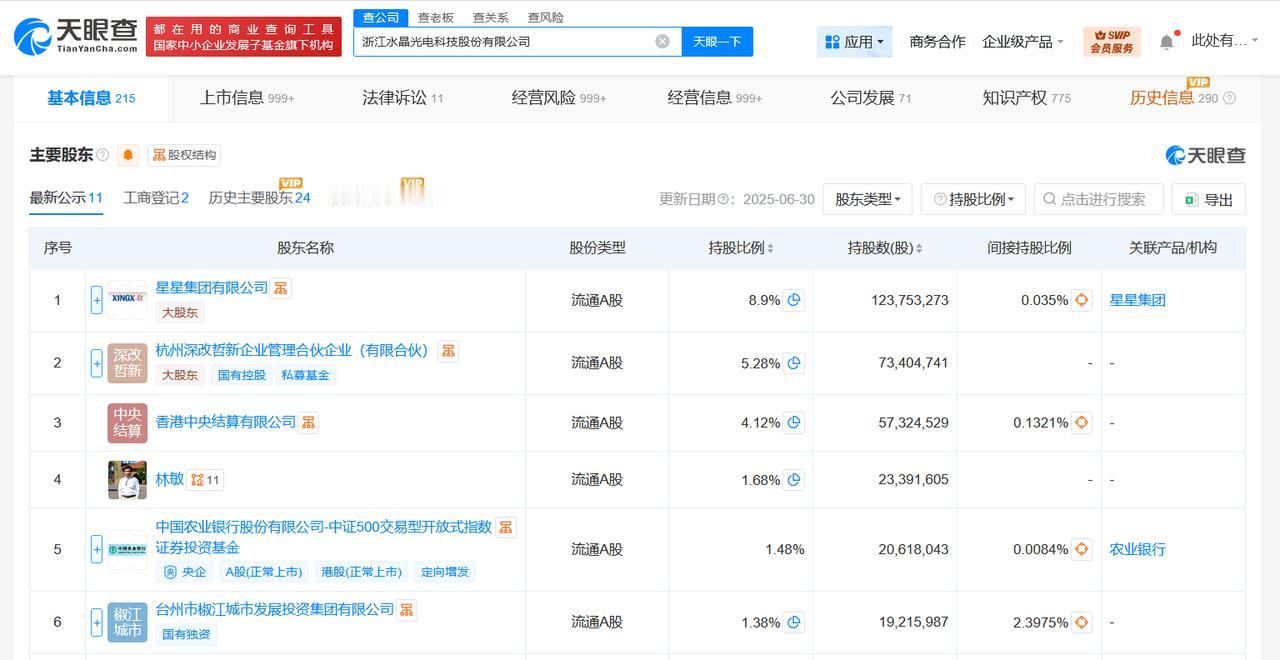Click help icon beside 主要股东 heading
Image resolution: width=1280 pixels, height=660 pixels.
point(103,155)
